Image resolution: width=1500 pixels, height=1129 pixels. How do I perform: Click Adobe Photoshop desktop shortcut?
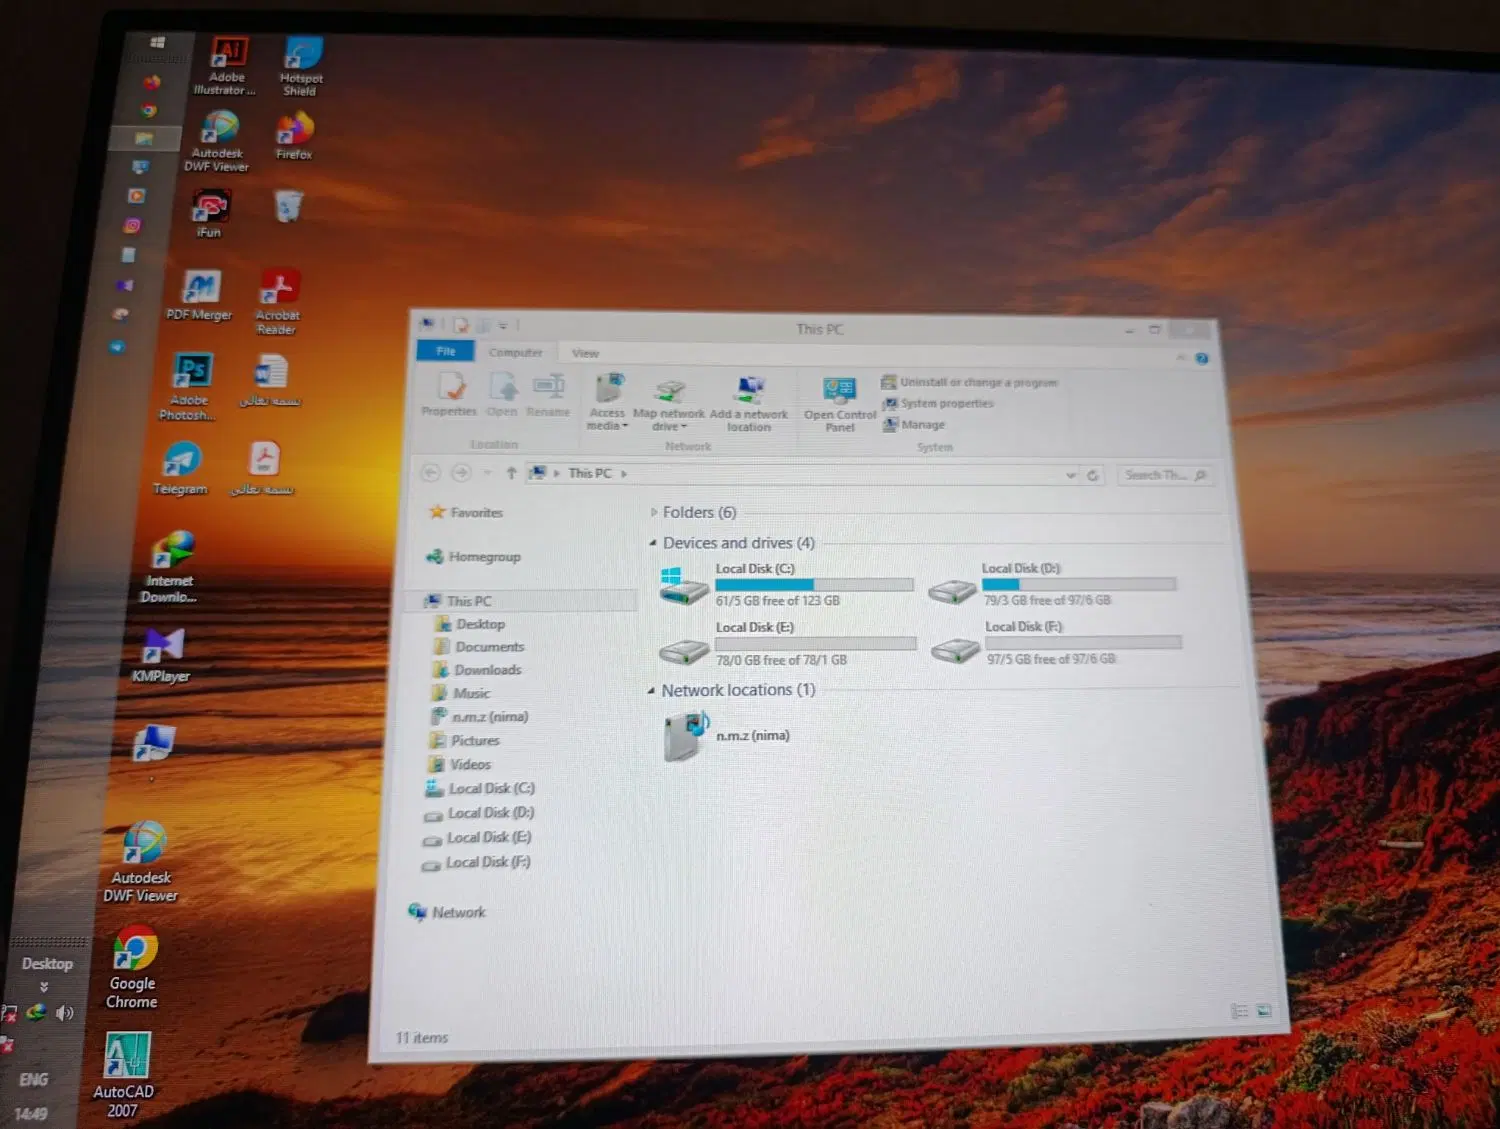pos(188,387)
